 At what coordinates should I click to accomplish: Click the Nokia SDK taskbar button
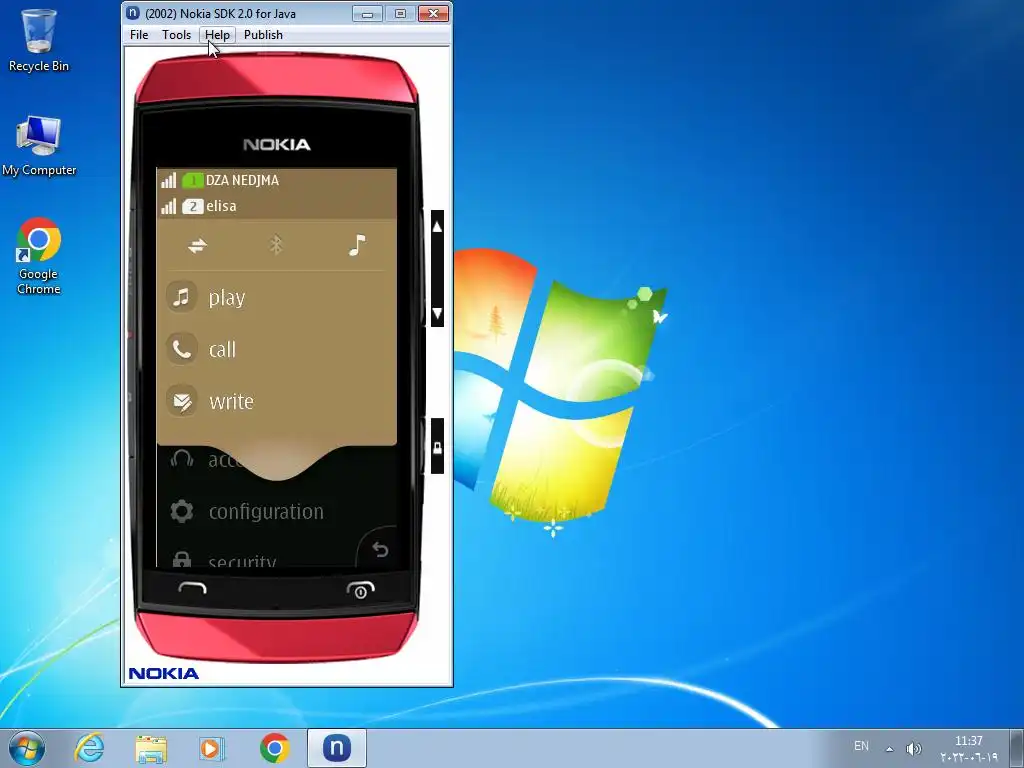click(336, 748)
